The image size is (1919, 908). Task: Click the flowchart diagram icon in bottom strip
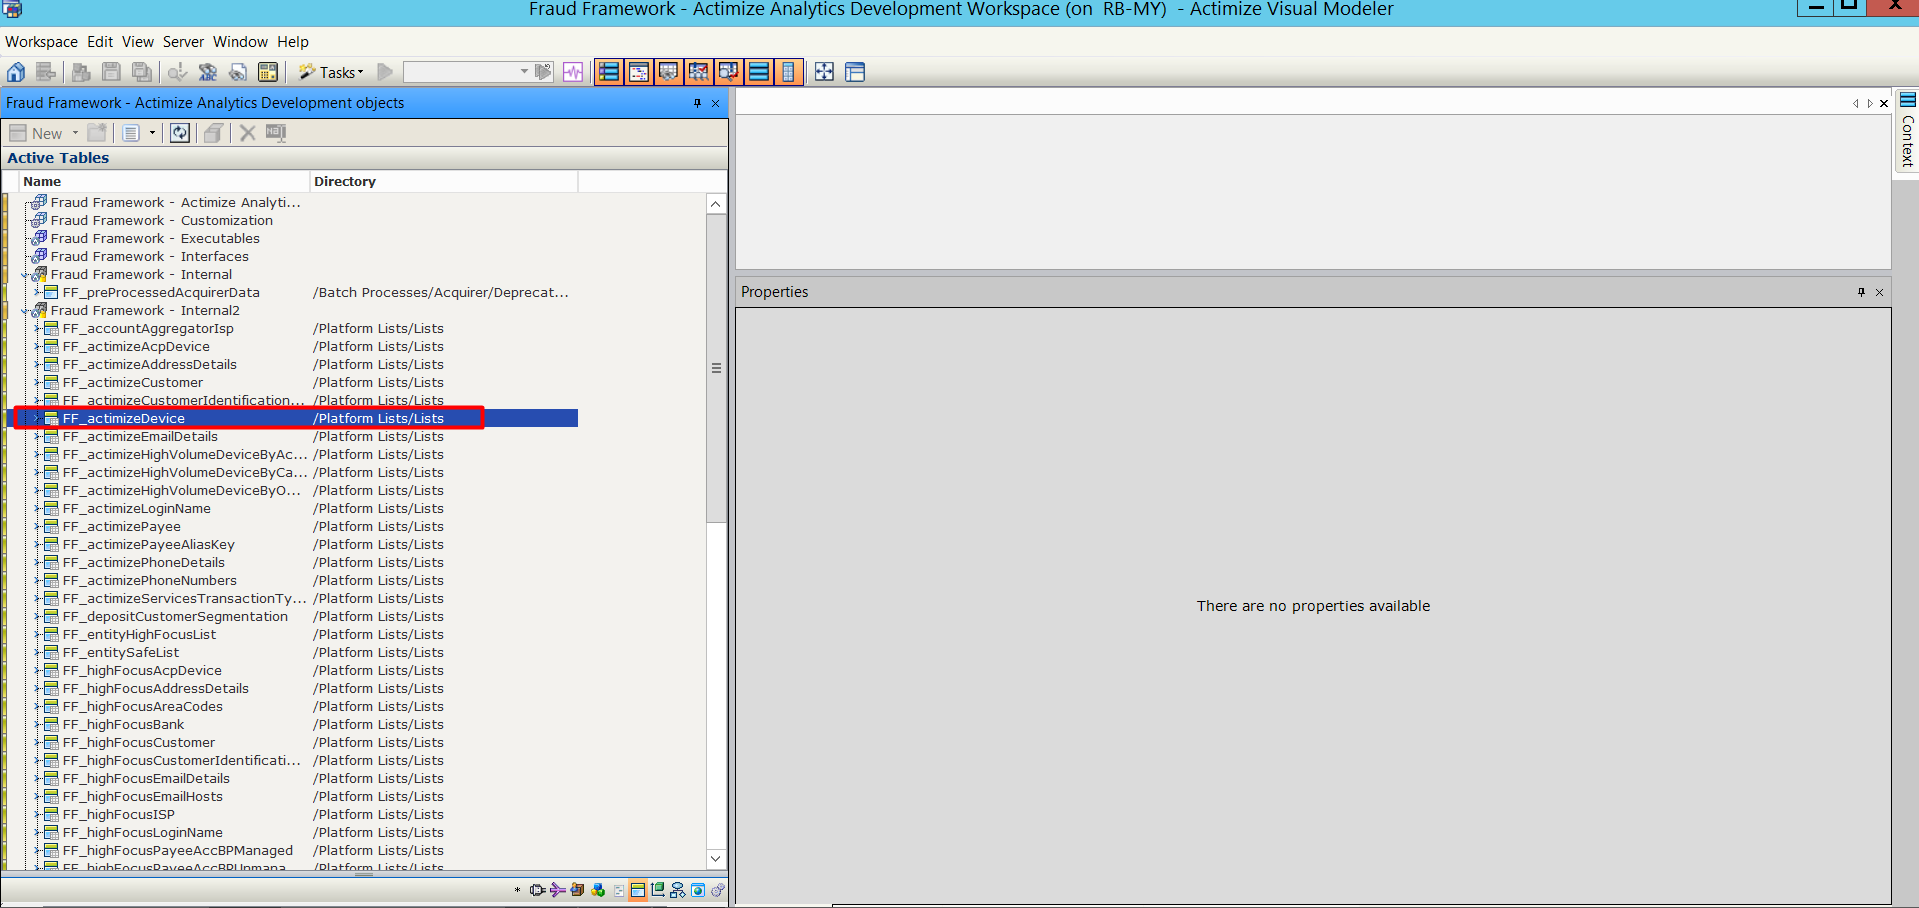pos(678,890)
